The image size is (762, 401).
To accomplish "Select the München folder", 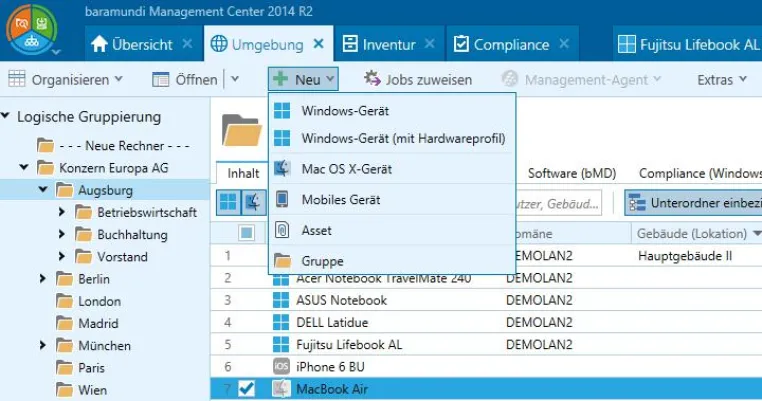I will [x=93, y=346].
